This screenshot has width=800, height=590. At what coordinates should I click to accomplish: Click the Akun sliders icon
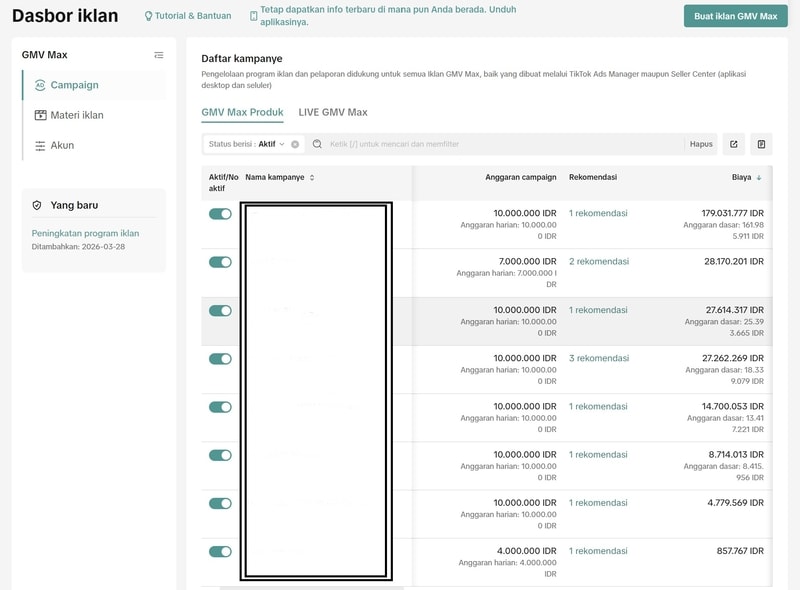tap(40, 146)
